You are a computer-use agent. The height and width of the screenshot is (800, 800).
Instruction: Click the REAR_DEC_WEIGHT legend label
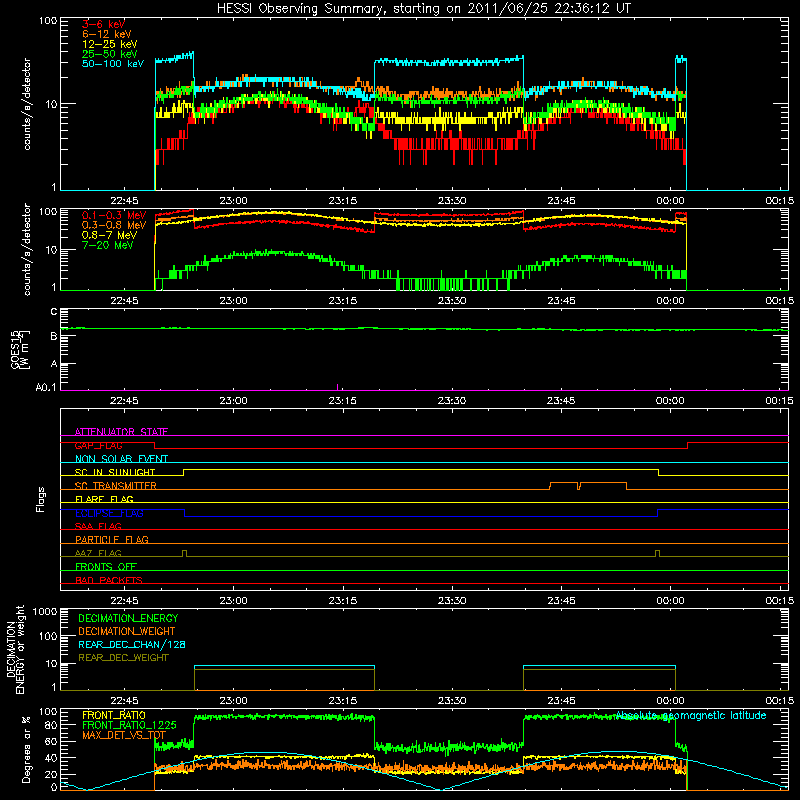pyautogui.click(x=123, y=658)
